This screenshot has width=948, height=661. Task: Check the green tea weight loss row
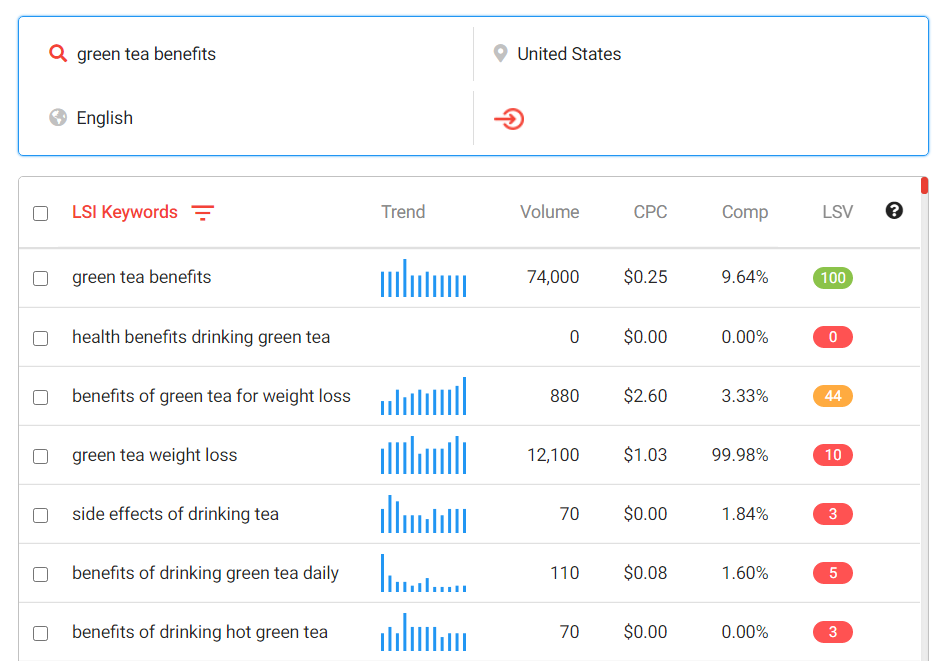click(40, 456)
